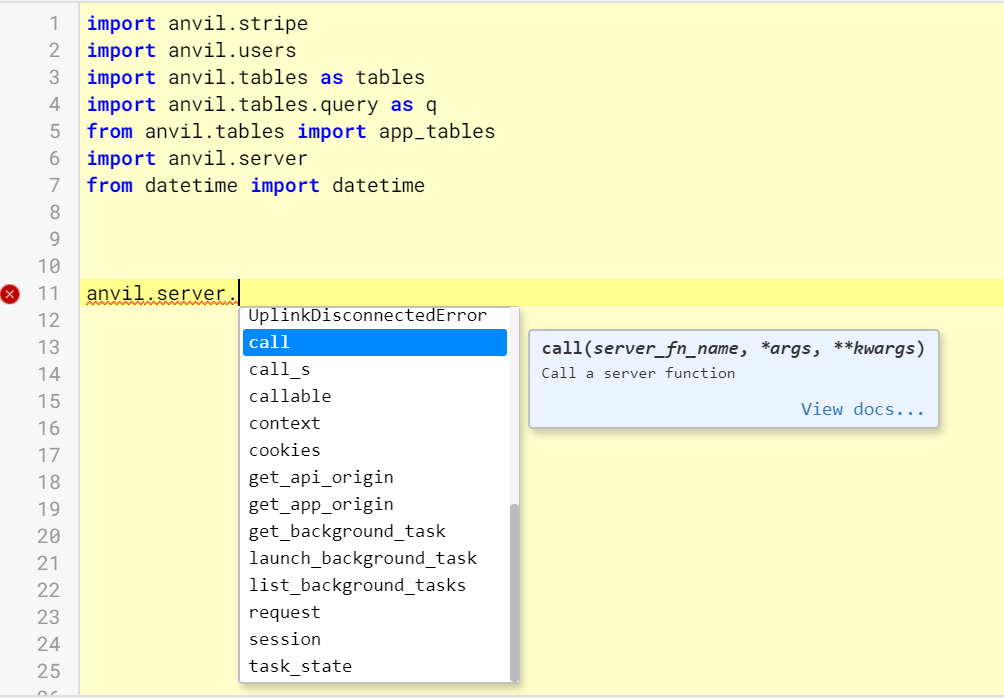
Task: Select 'UplinkDisconnectedError' at top of list
Action: (367, 317)
